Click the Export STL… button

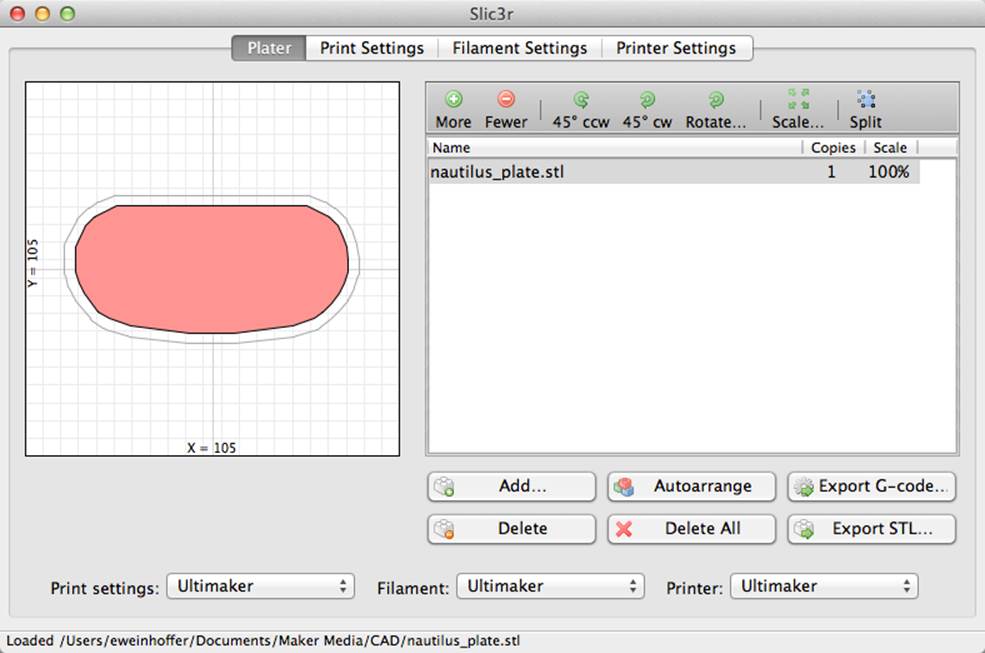[872, 529]
